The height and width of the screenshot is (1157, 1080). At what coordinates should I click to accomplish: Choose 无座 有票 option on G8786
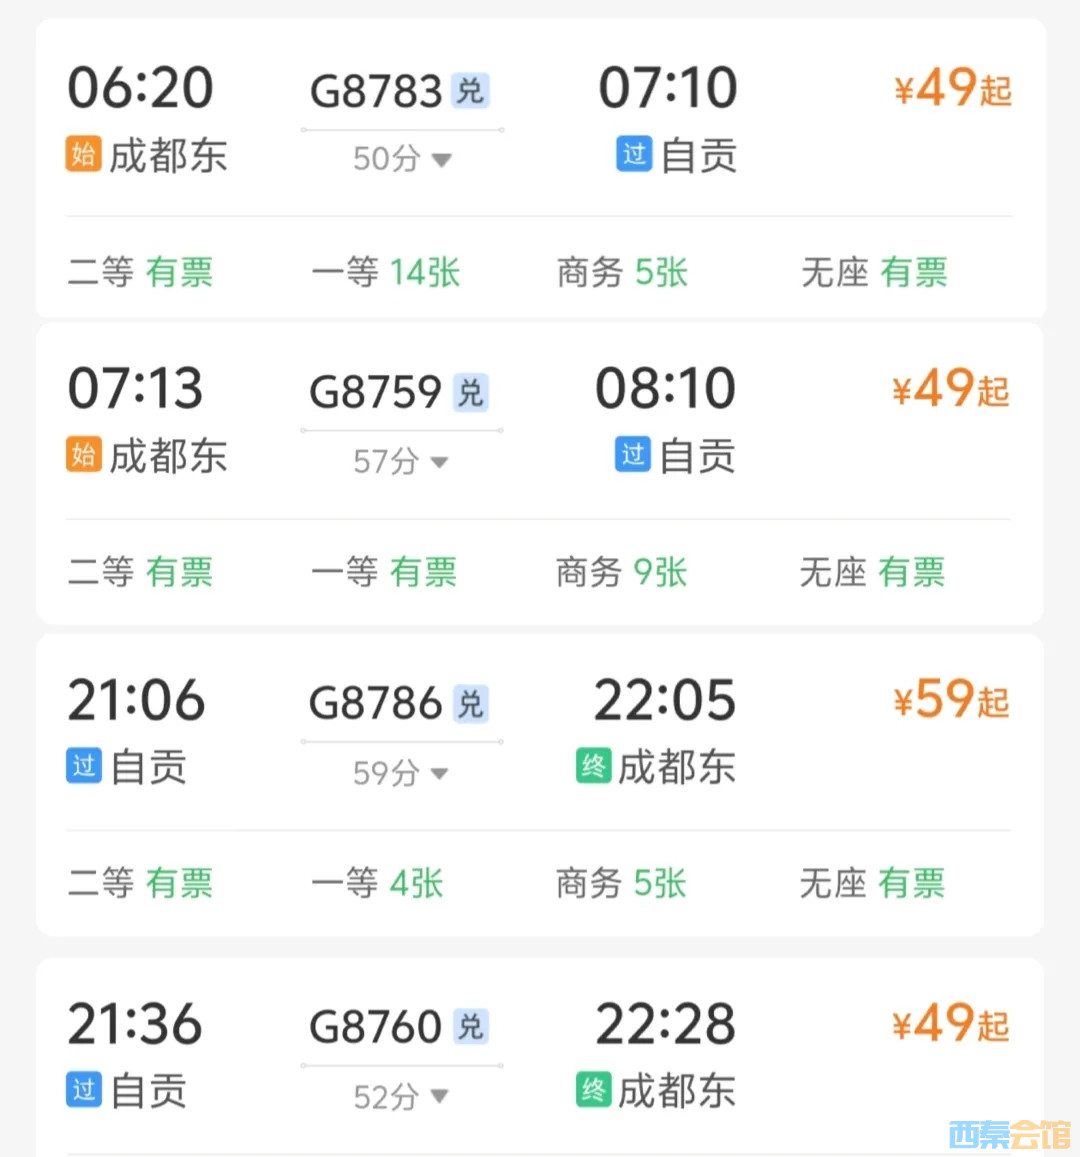[872, 883]
